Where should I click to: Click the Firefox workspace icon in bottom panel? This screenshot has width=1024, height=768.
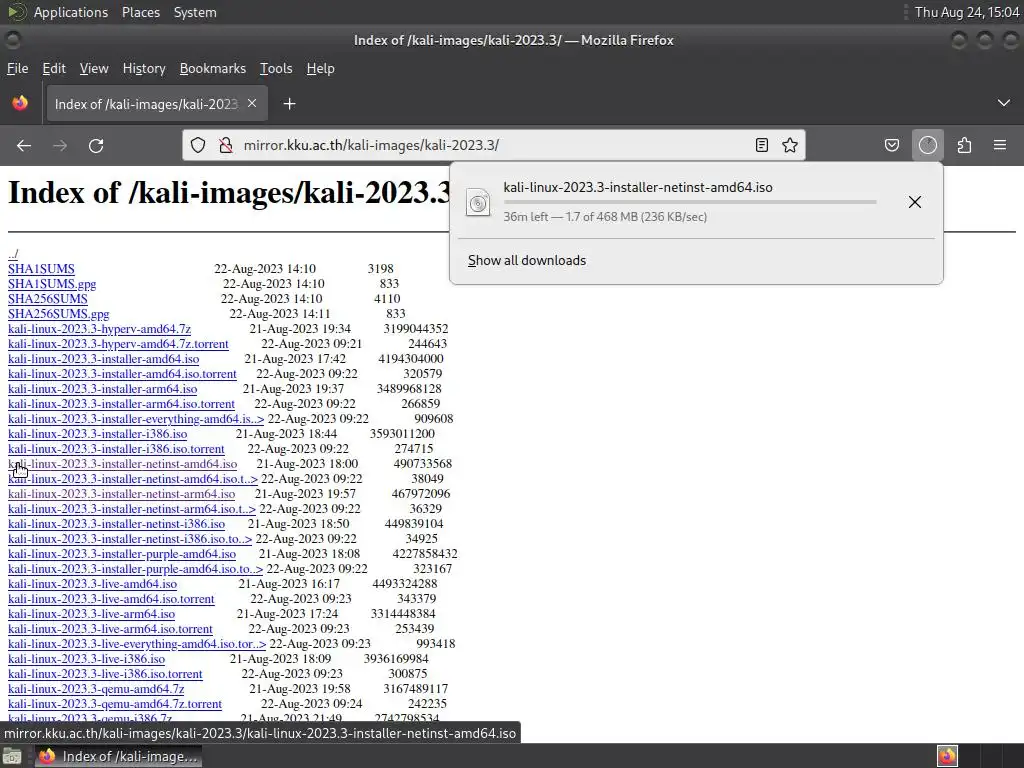[x=948, y=756]
